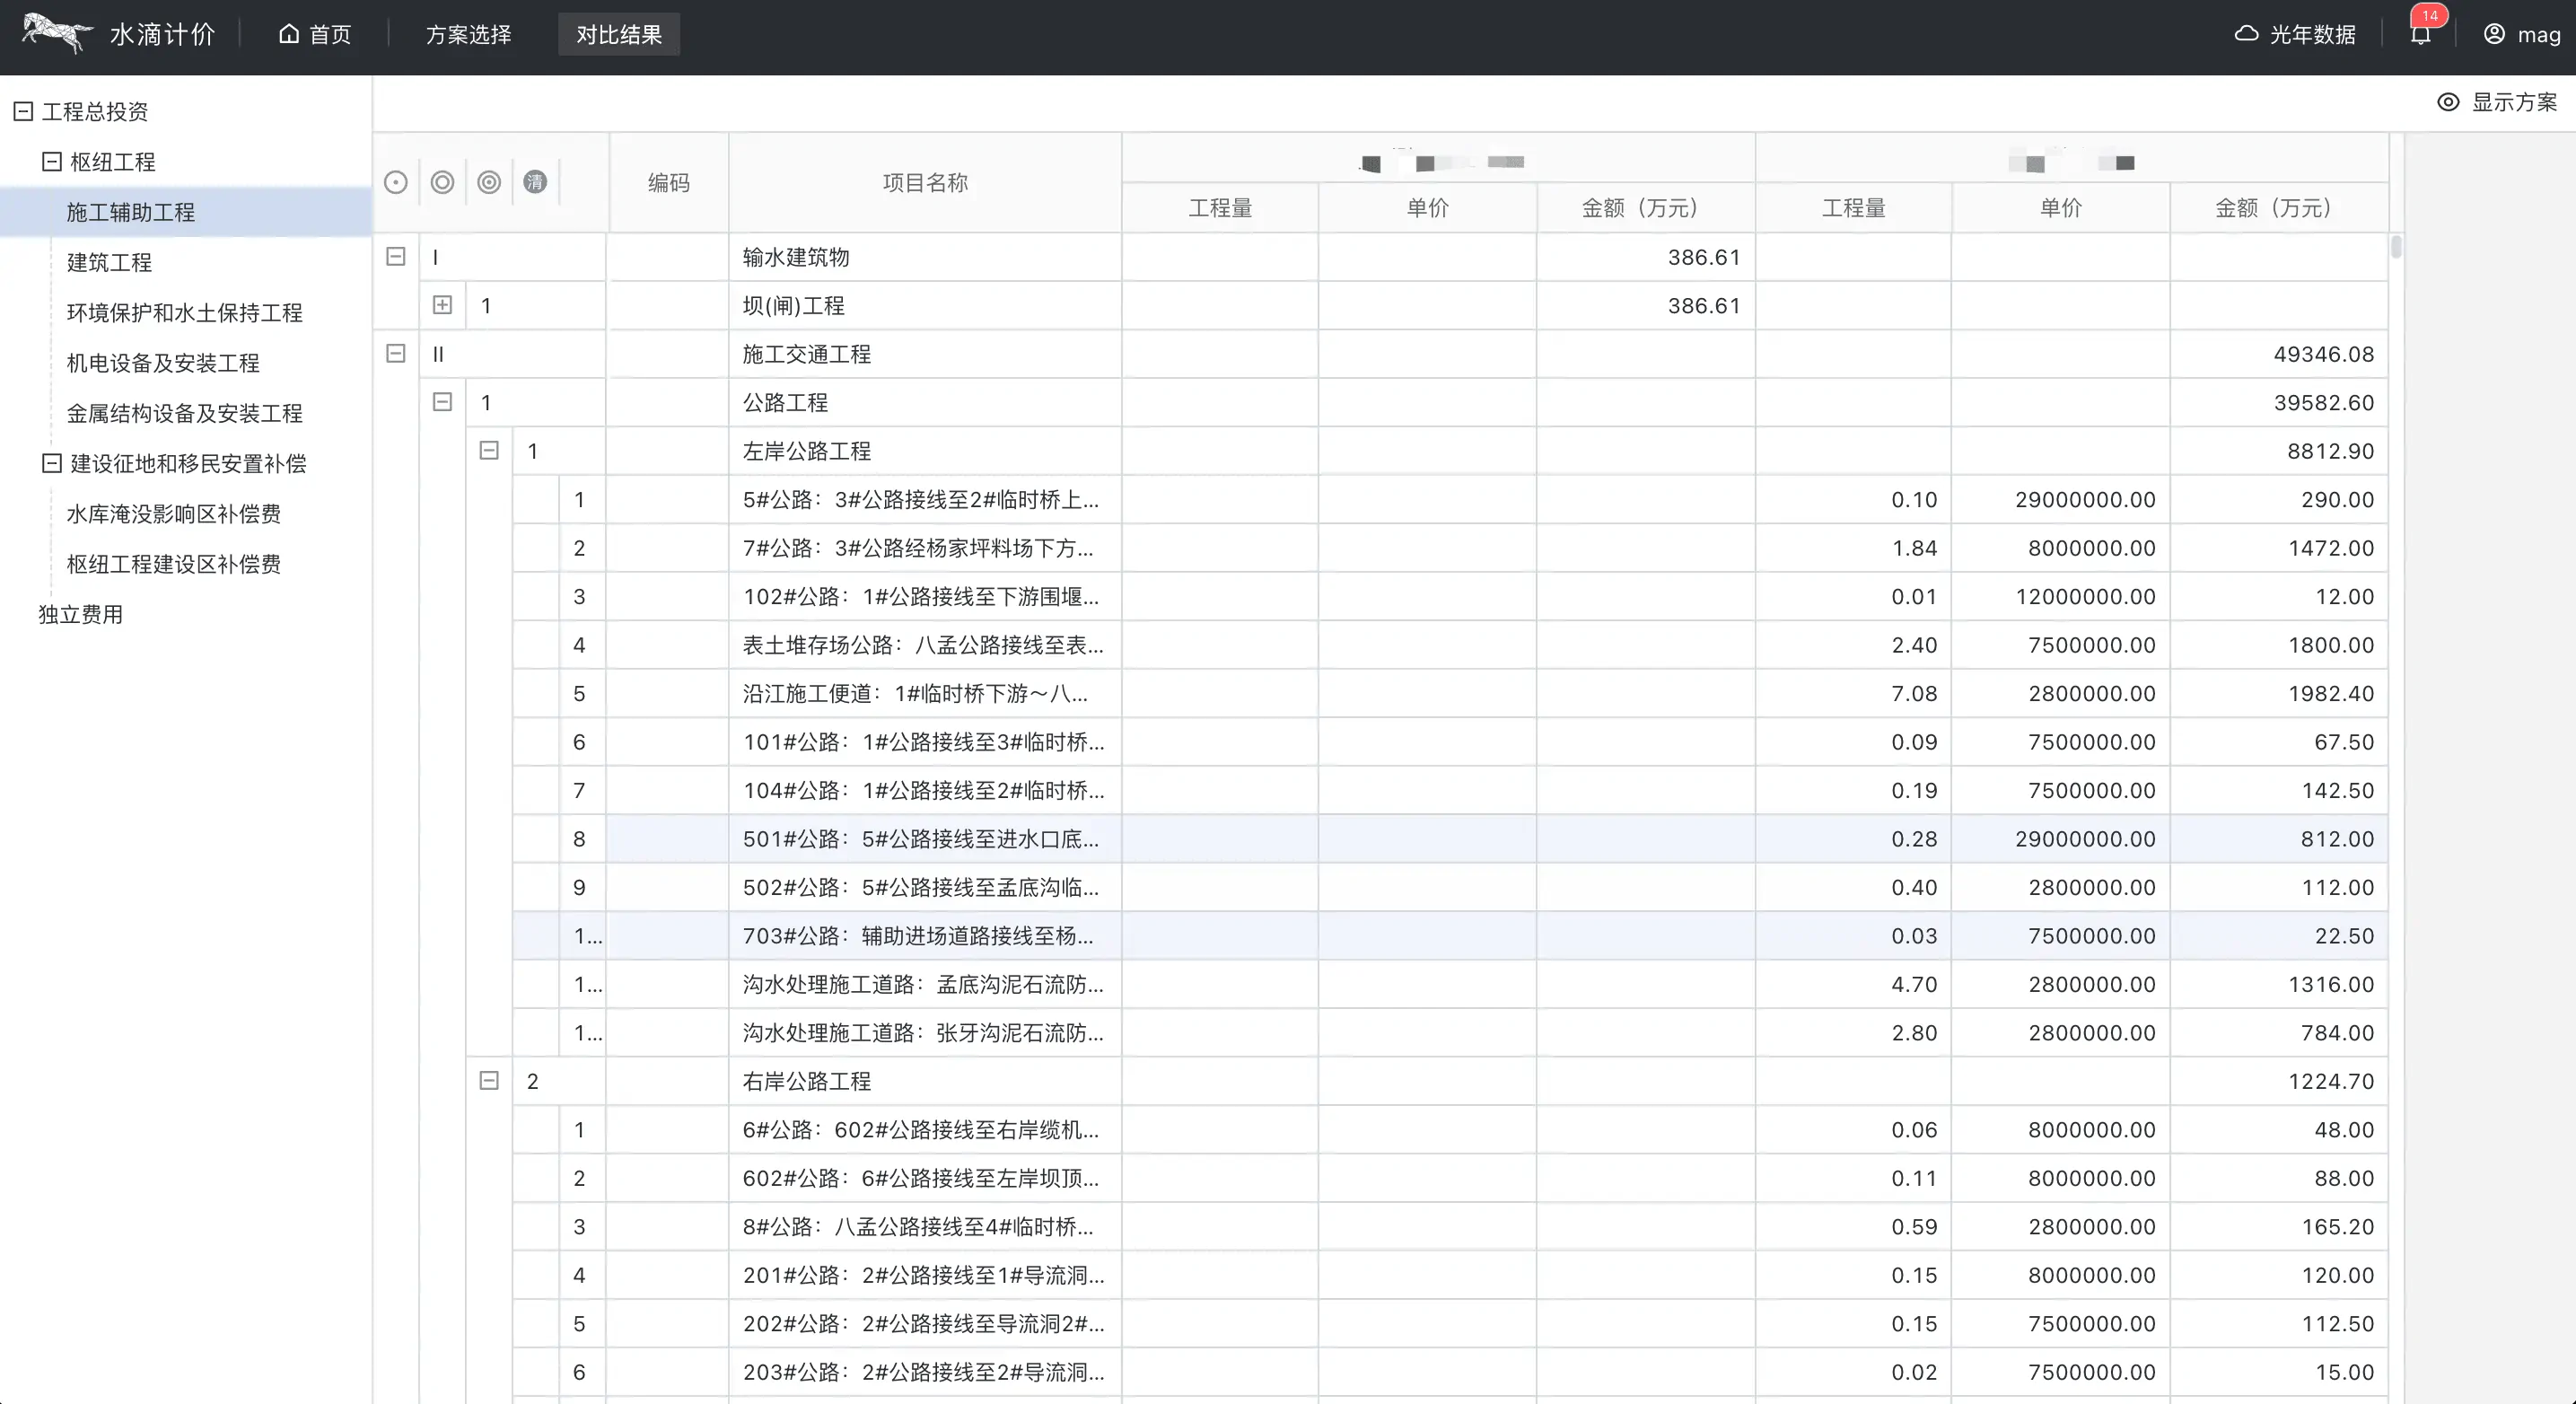The width and height of the screenshot is (2576, 1404).
Task: Collapse the 右岸公路工程 row group
Action: [489, 1080]
